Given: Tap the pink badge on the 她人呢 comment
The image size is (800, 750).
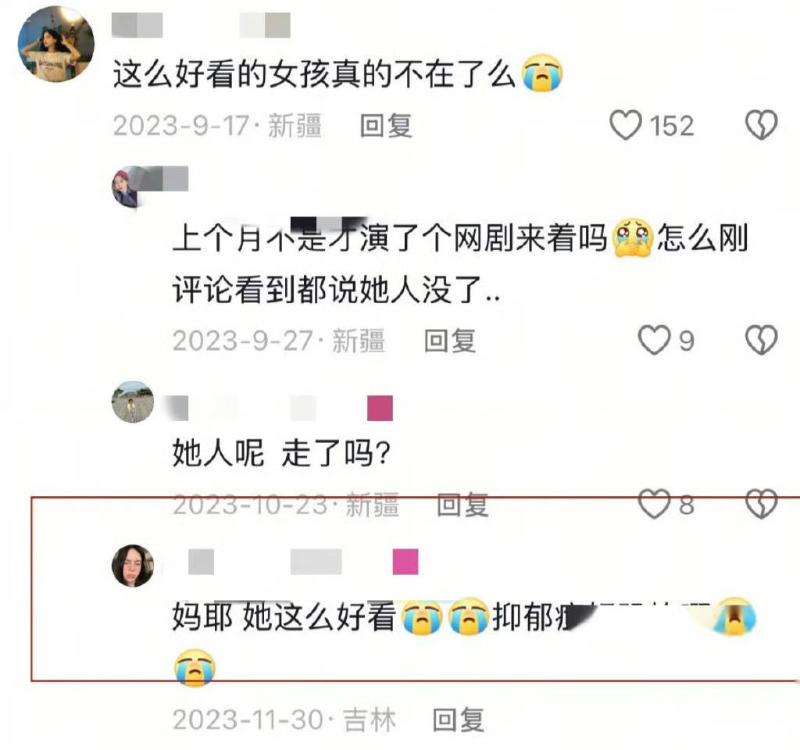Looking at the screenshot, I should coord(380,408).
